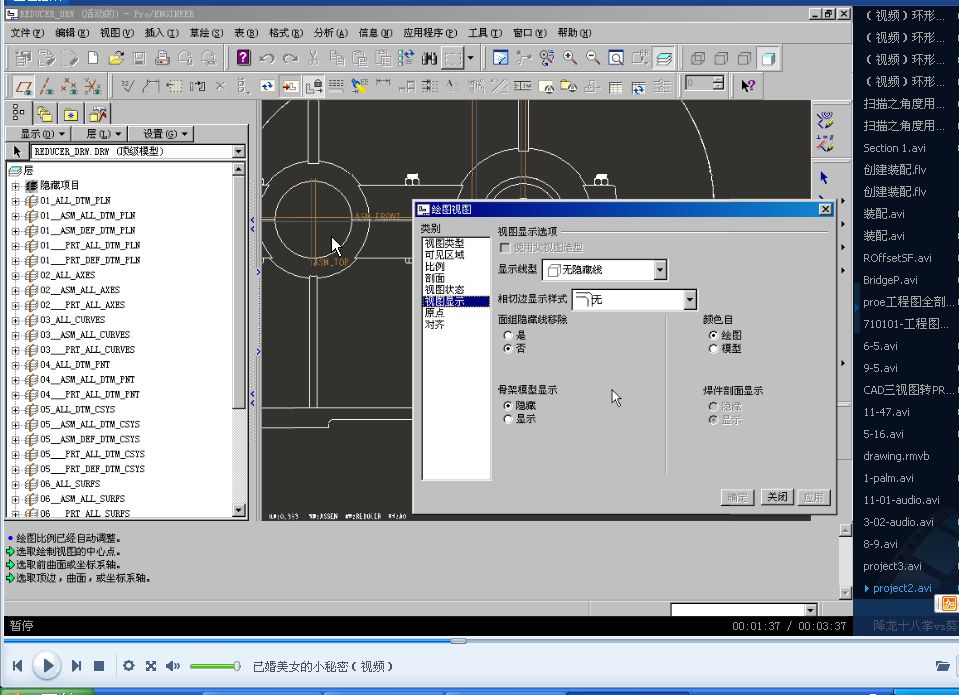Open the 相切边显示样式 dropdown

[689, 299]
